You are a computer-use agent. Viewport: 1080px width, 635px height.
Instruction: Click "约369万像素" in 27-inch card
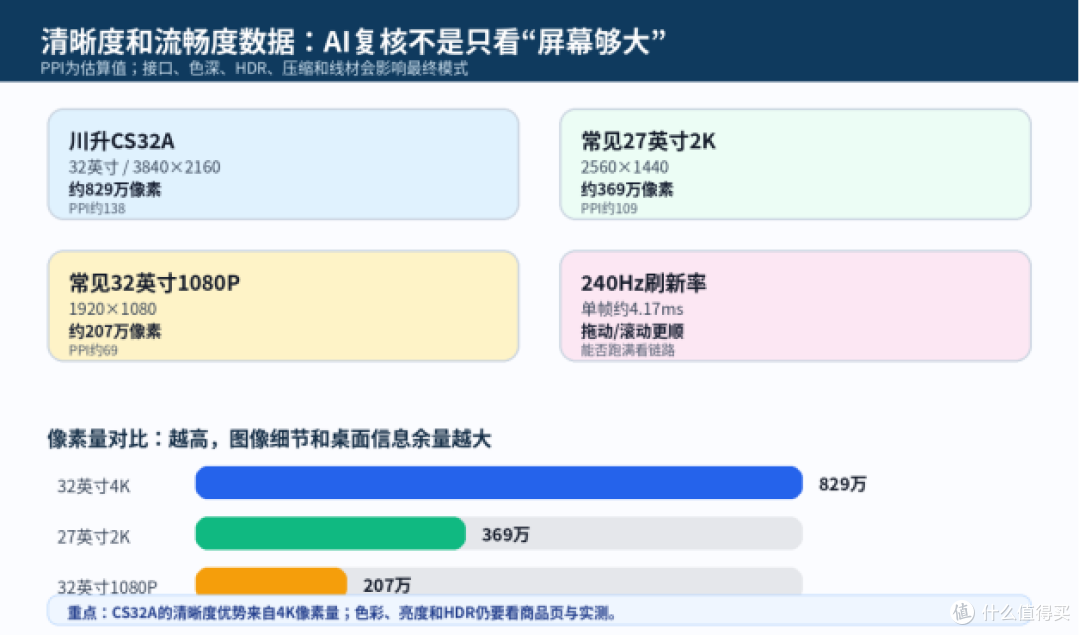click(x=627, y=189)
